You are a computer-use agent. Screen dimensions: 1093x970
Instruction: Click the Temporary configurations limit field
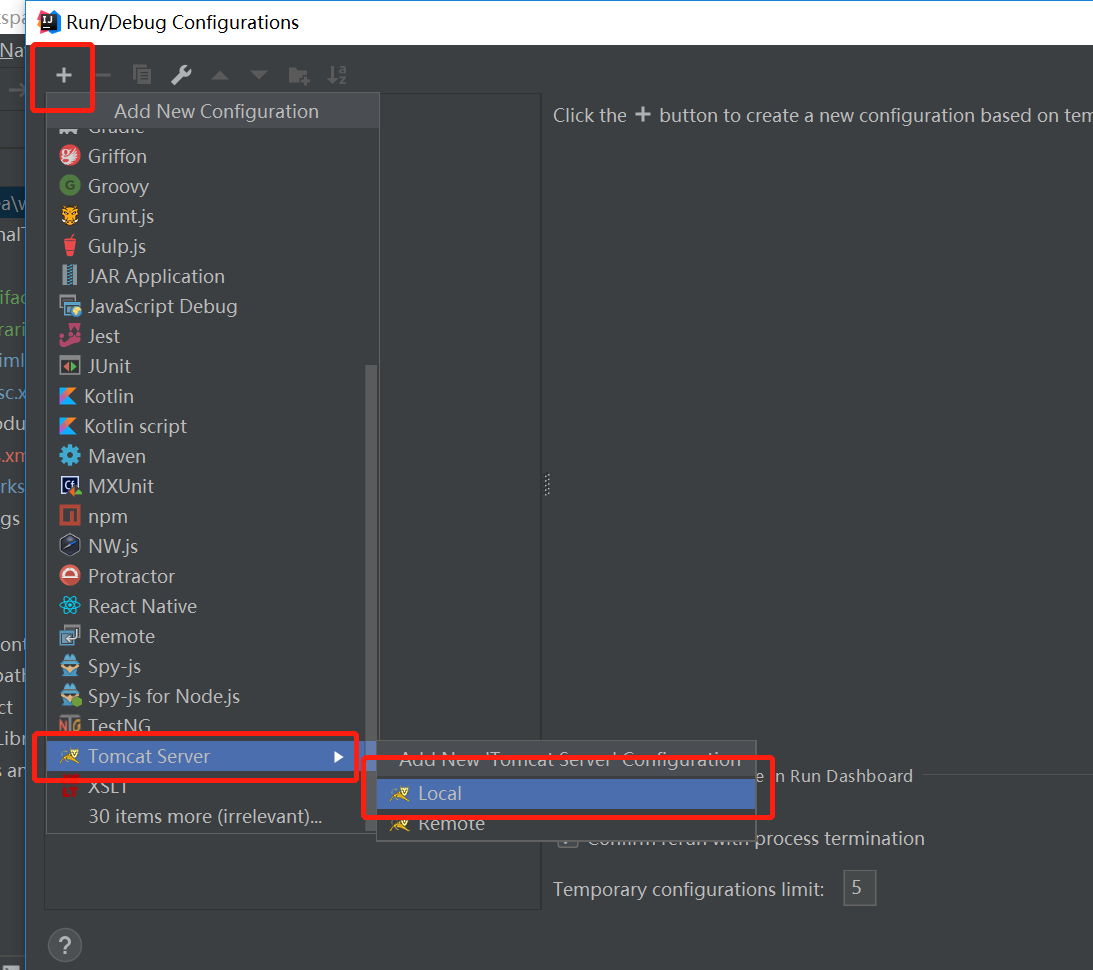click(x=859, y=888)
